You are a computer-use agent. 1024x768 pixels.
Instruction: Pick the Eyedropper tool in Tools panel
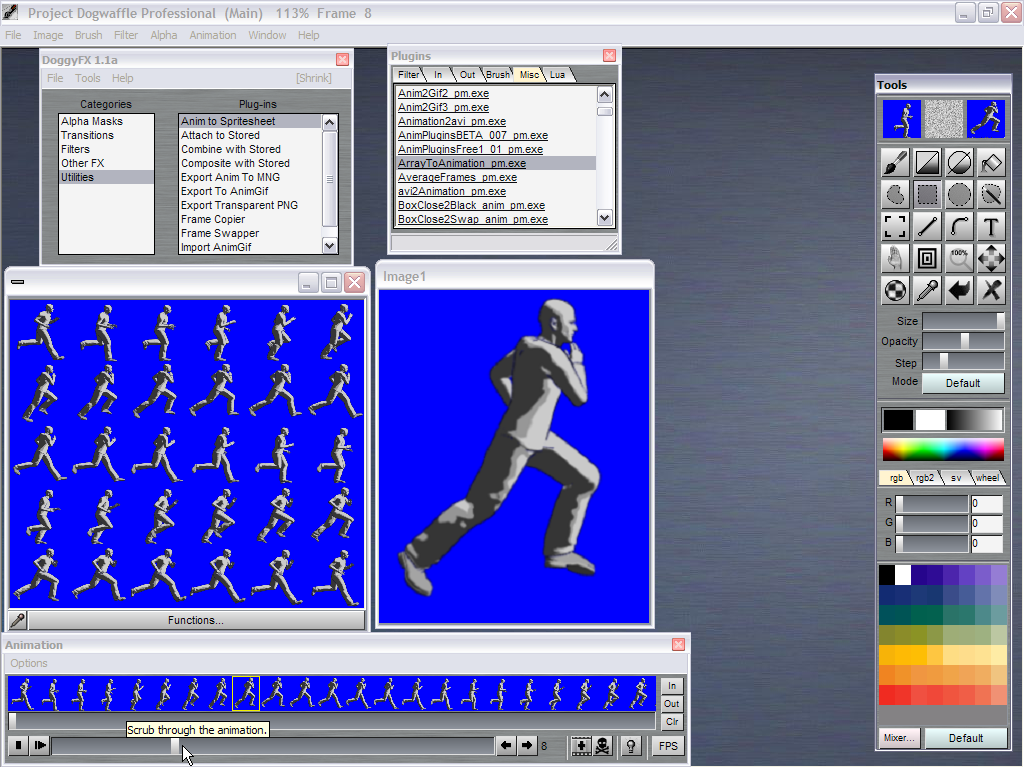[927, 291]
